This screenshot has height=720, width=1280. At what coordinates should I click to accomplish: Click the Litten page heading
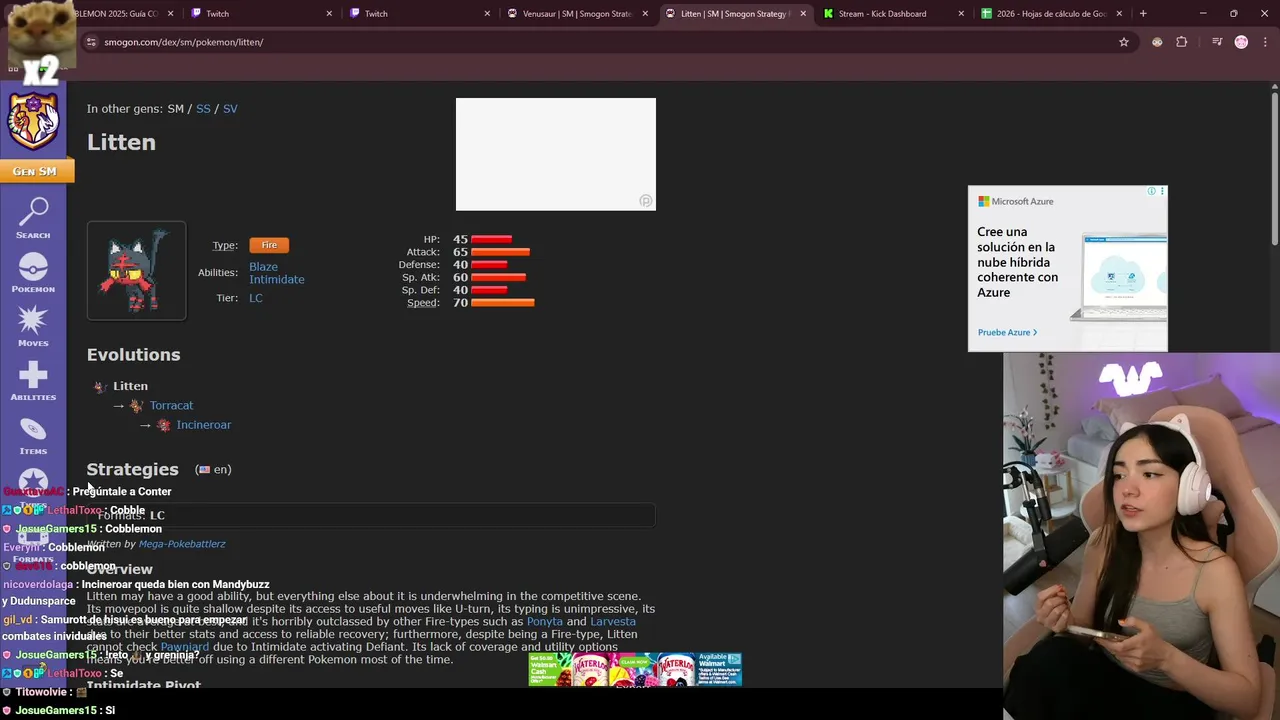tap(121, 142)
